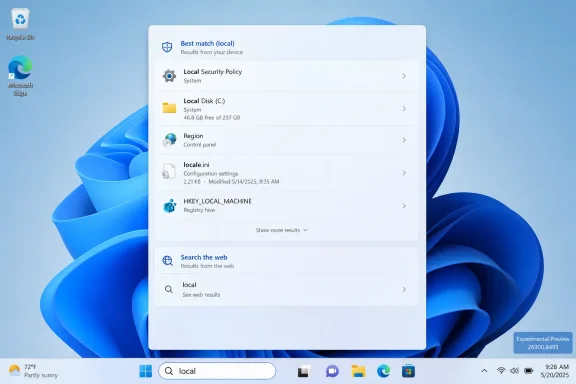
Task: Expand the local web result chevron
Action: pos(404,290)
